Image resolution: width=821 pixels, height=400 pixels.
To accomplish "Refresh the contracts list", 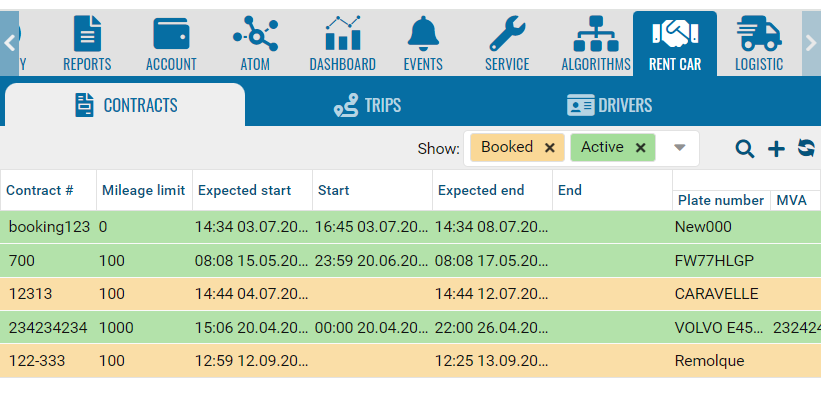I will point(806,149).
